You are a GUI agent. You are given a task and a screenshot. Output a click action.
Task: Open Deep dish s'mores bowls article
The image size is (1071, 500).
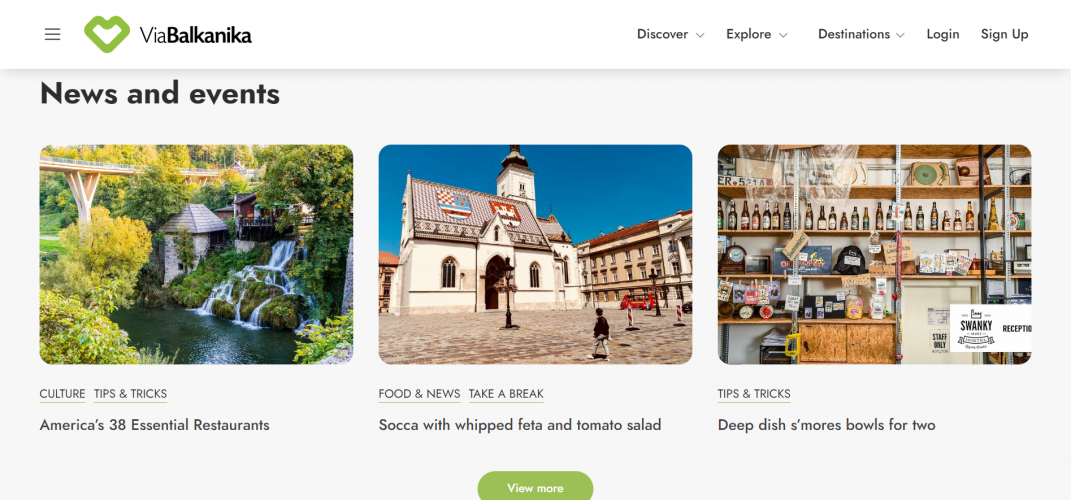pyautogui.click(x=826, y=425)
